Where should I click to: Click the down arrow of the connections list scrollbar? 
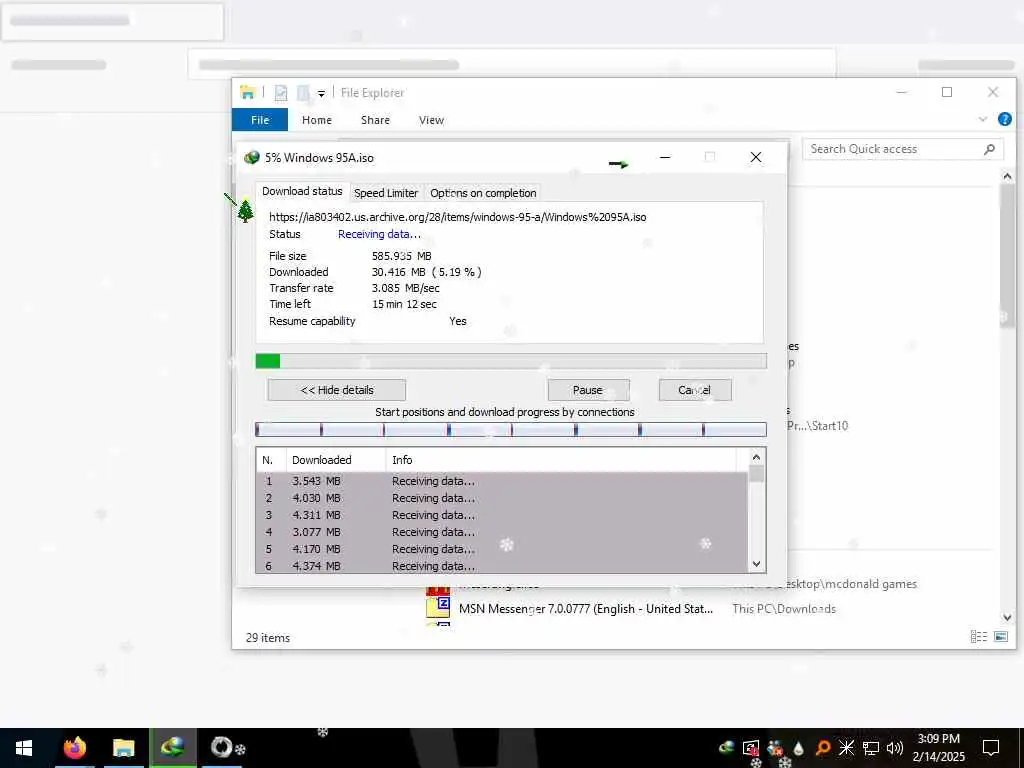click(756, 564)
